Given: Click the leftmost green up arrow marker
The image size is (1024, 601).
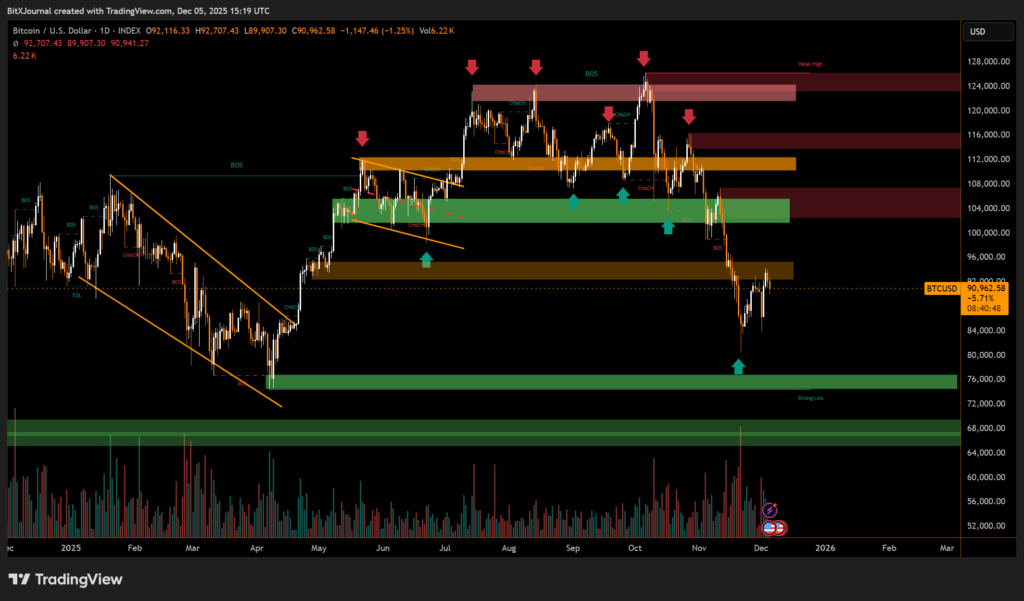Looking at the screenshot, I should click(427, 259).
